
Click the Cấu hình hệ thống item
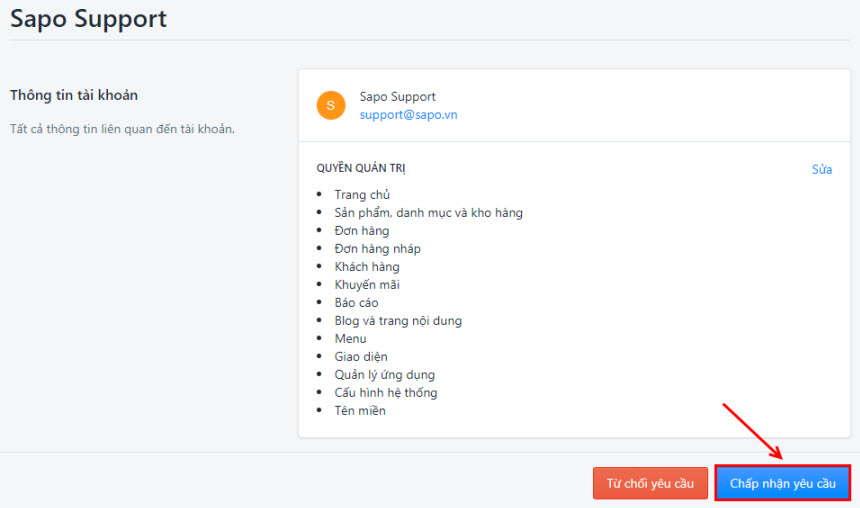[386, 393]
